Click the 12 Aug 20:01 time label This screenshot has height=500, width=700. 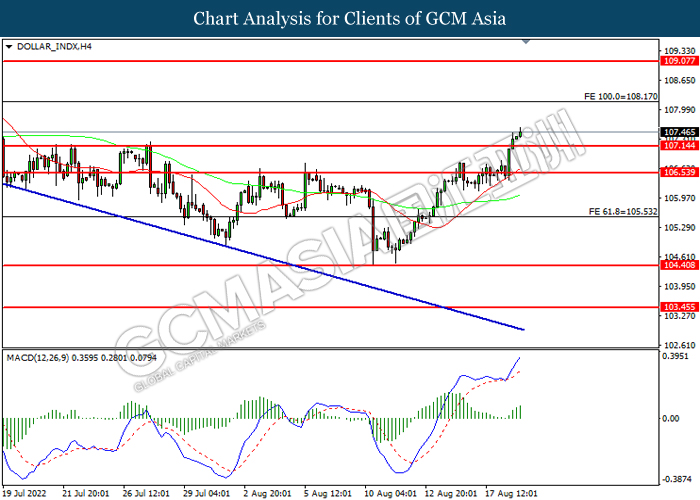[x=451, y=493]
